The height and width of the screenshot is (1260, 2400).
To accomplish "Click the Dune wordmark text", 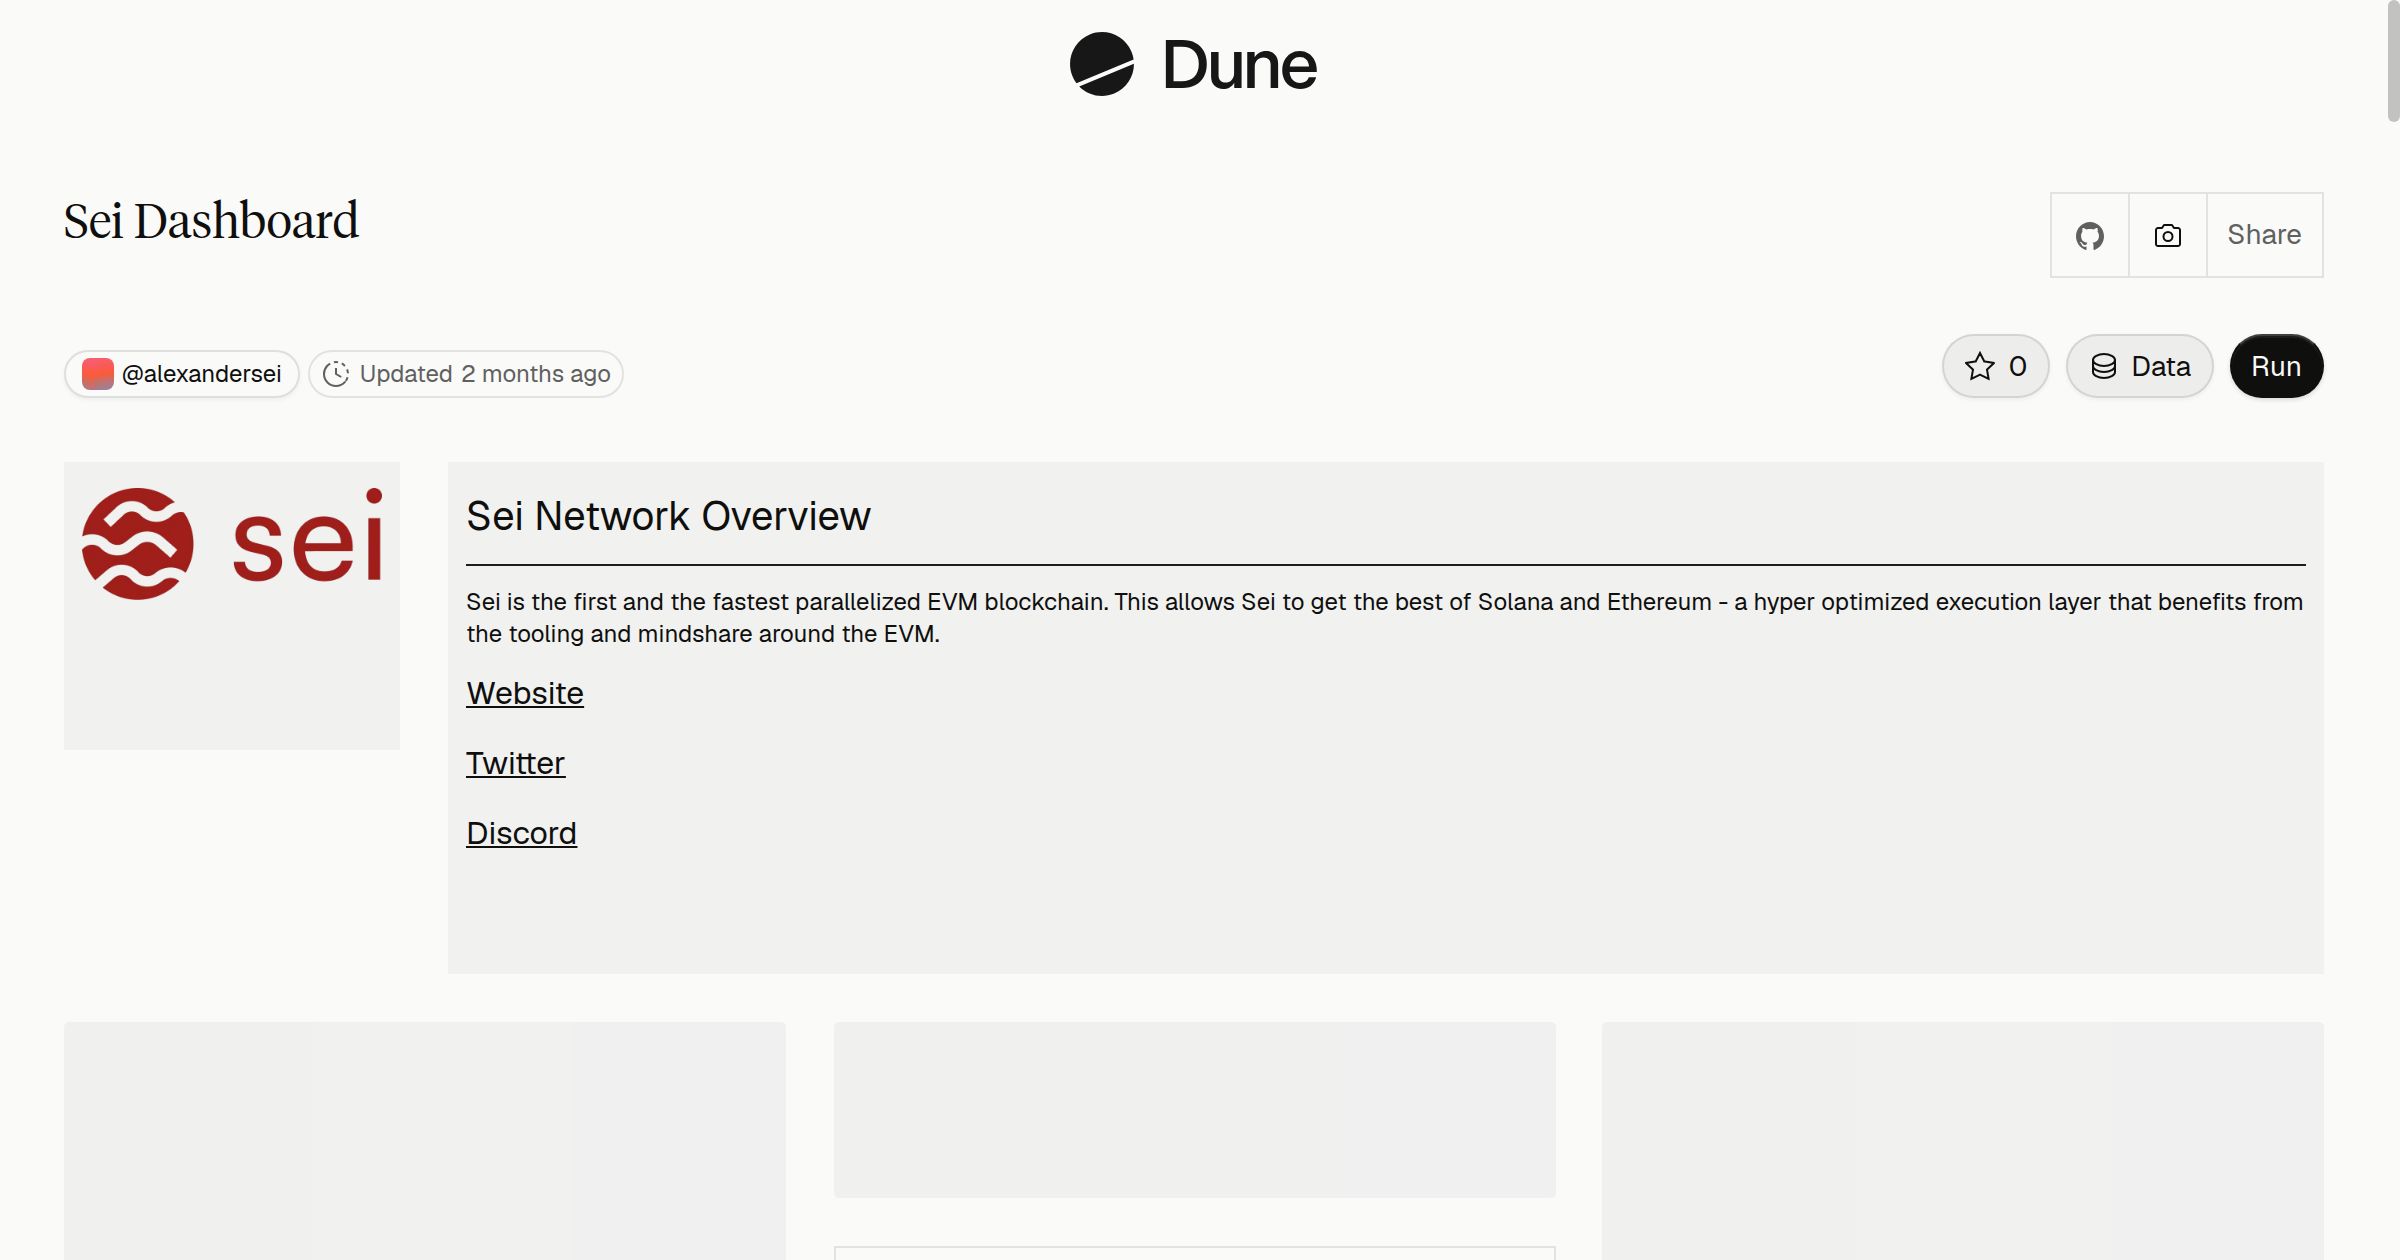I will point(1239,65).
